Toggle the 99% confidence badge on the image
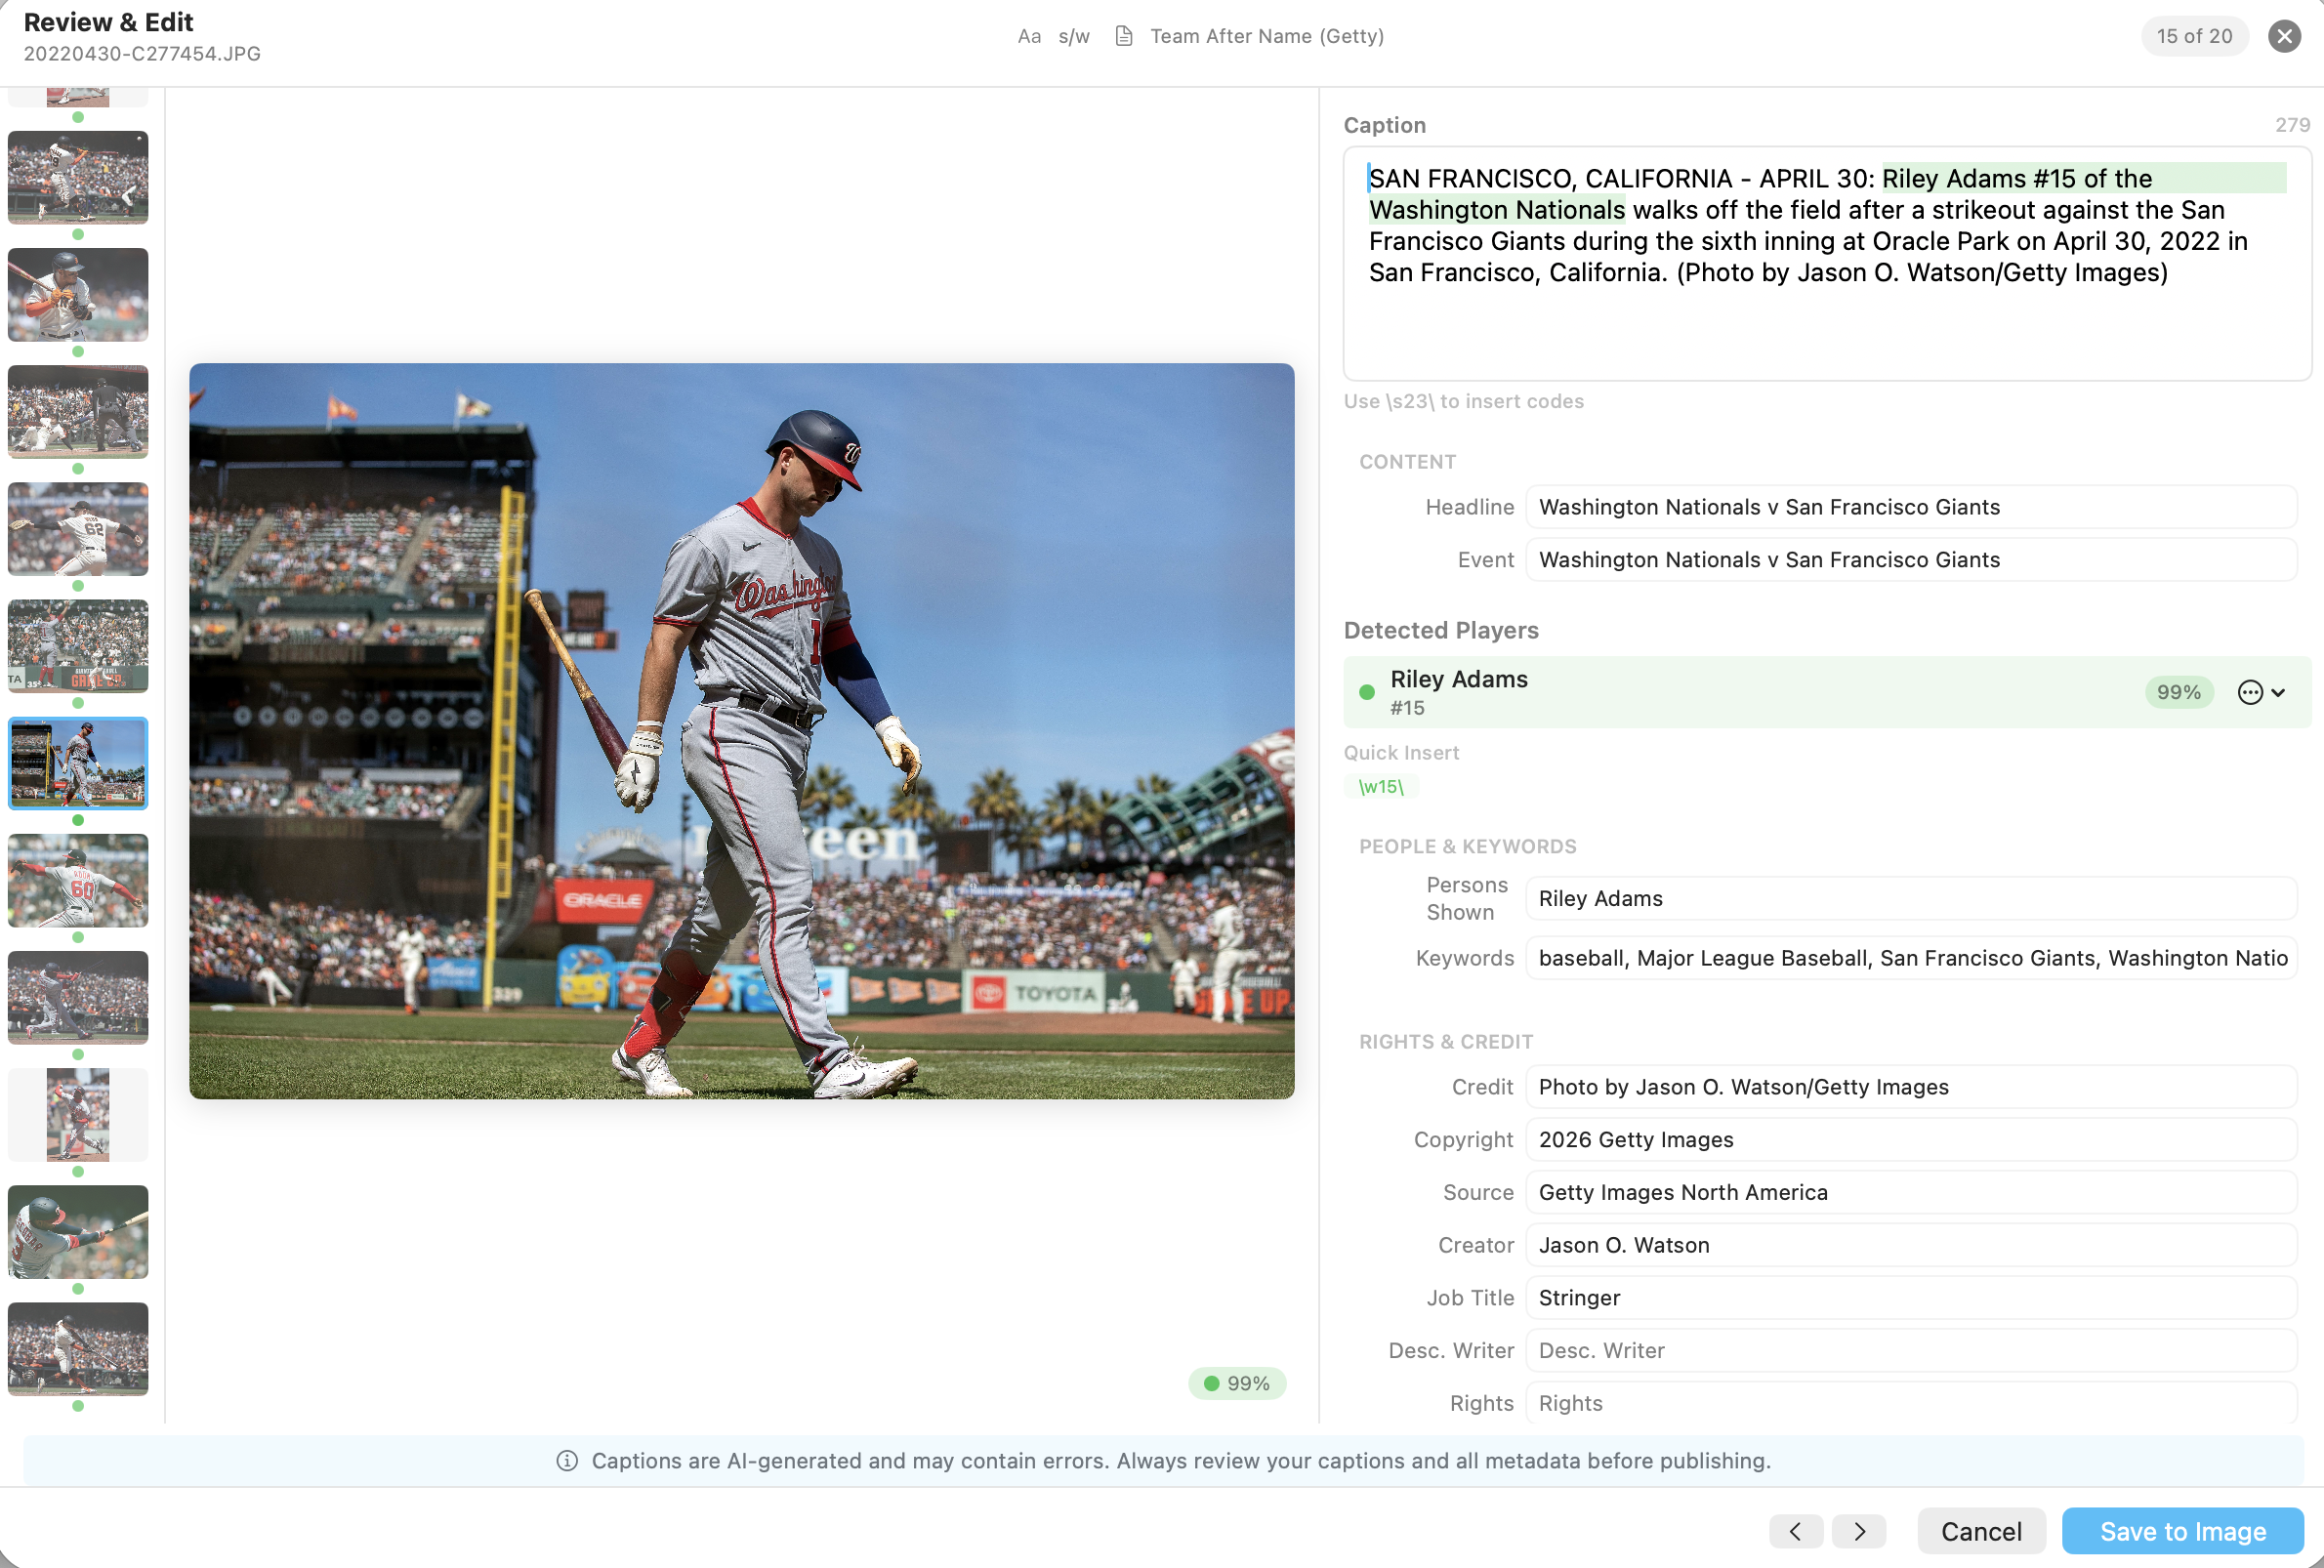Image resolution: width=2324 pixels, height=1568 pixels. point(1236,1383)
